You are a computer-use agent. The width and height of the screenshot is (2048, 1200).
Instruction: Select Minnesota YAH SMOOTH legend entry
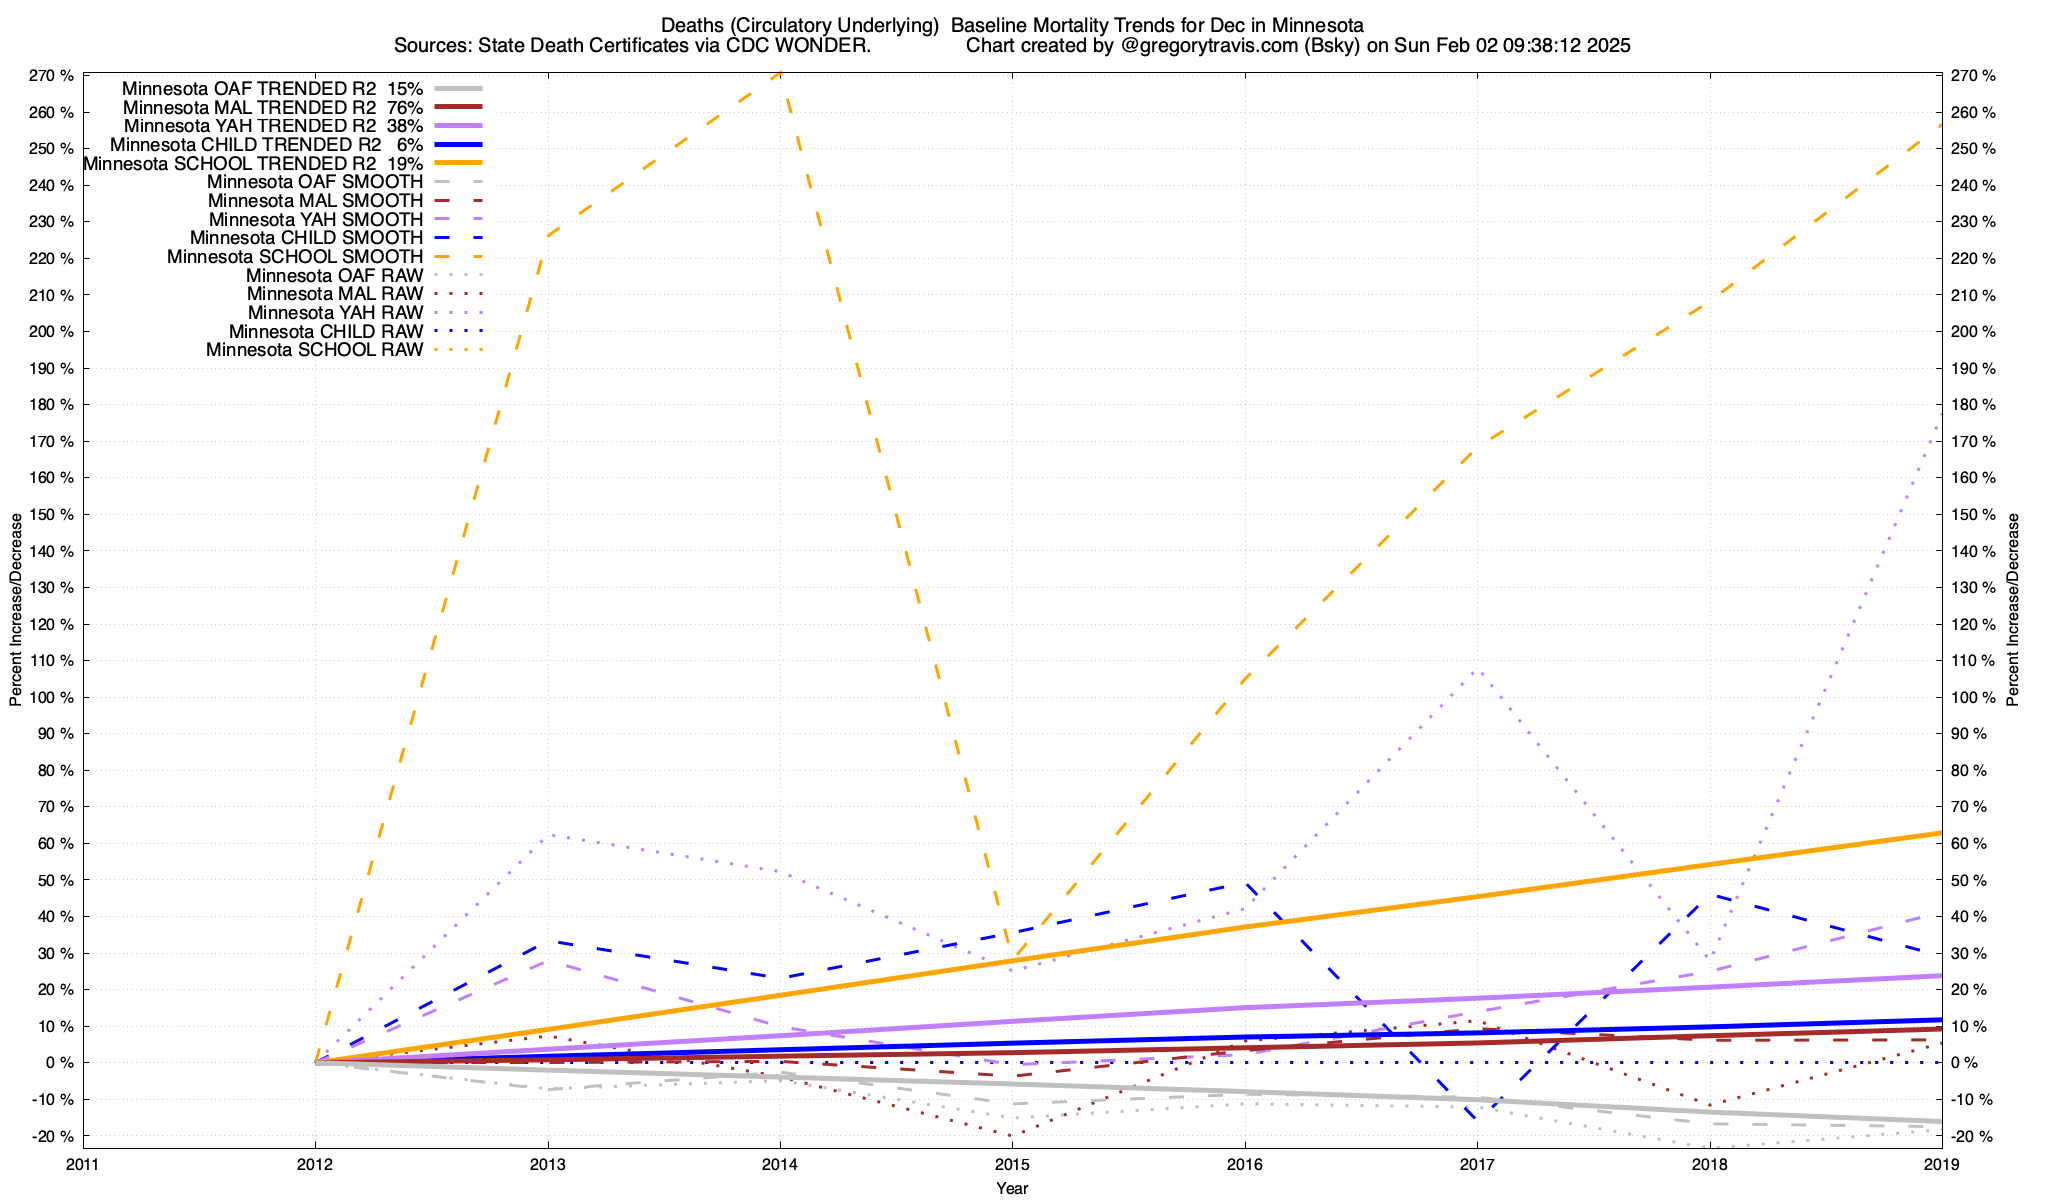pos(316,220)
